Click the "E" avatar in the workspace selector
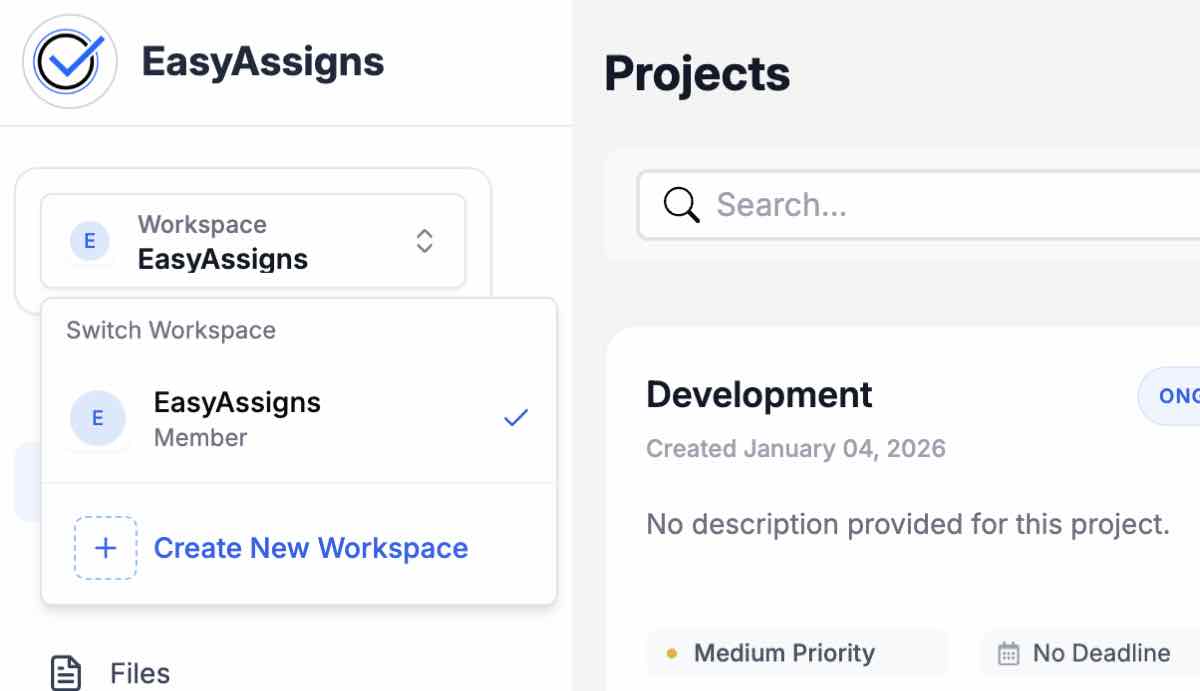Screen dimensions: 1200x691 pyautogui.click(x=90, y=241)
